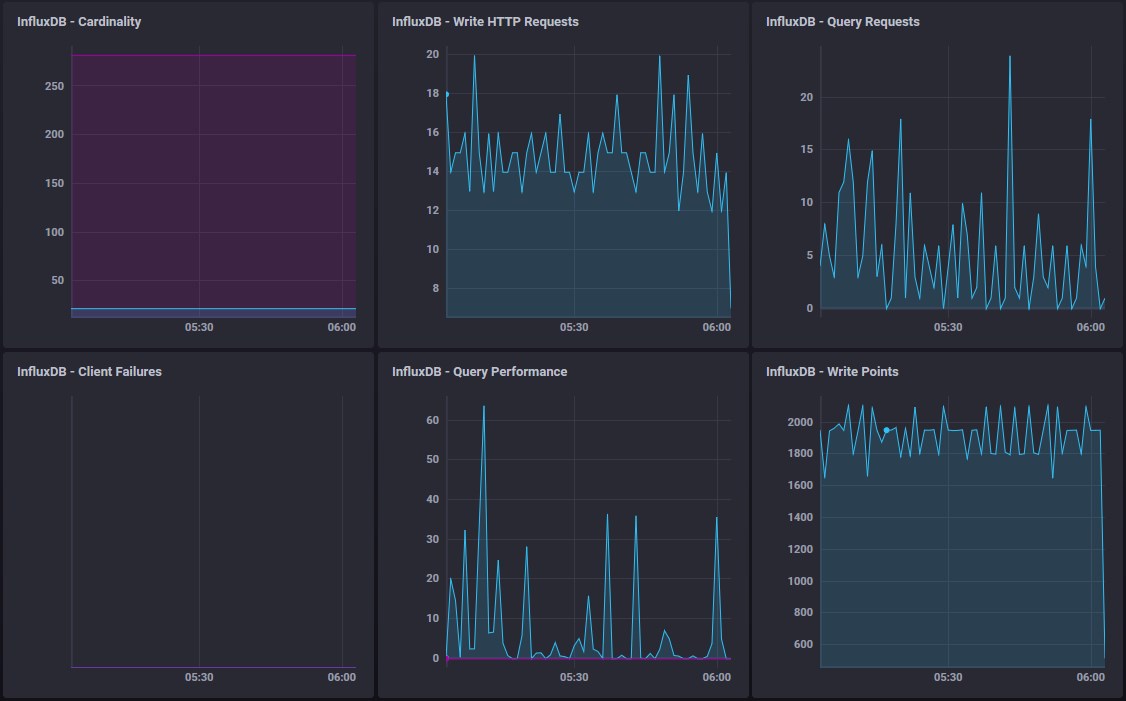Click the empty Client Failures graph area
Viewport: 1126px width, 701px height.
click(x=213, y=531)
